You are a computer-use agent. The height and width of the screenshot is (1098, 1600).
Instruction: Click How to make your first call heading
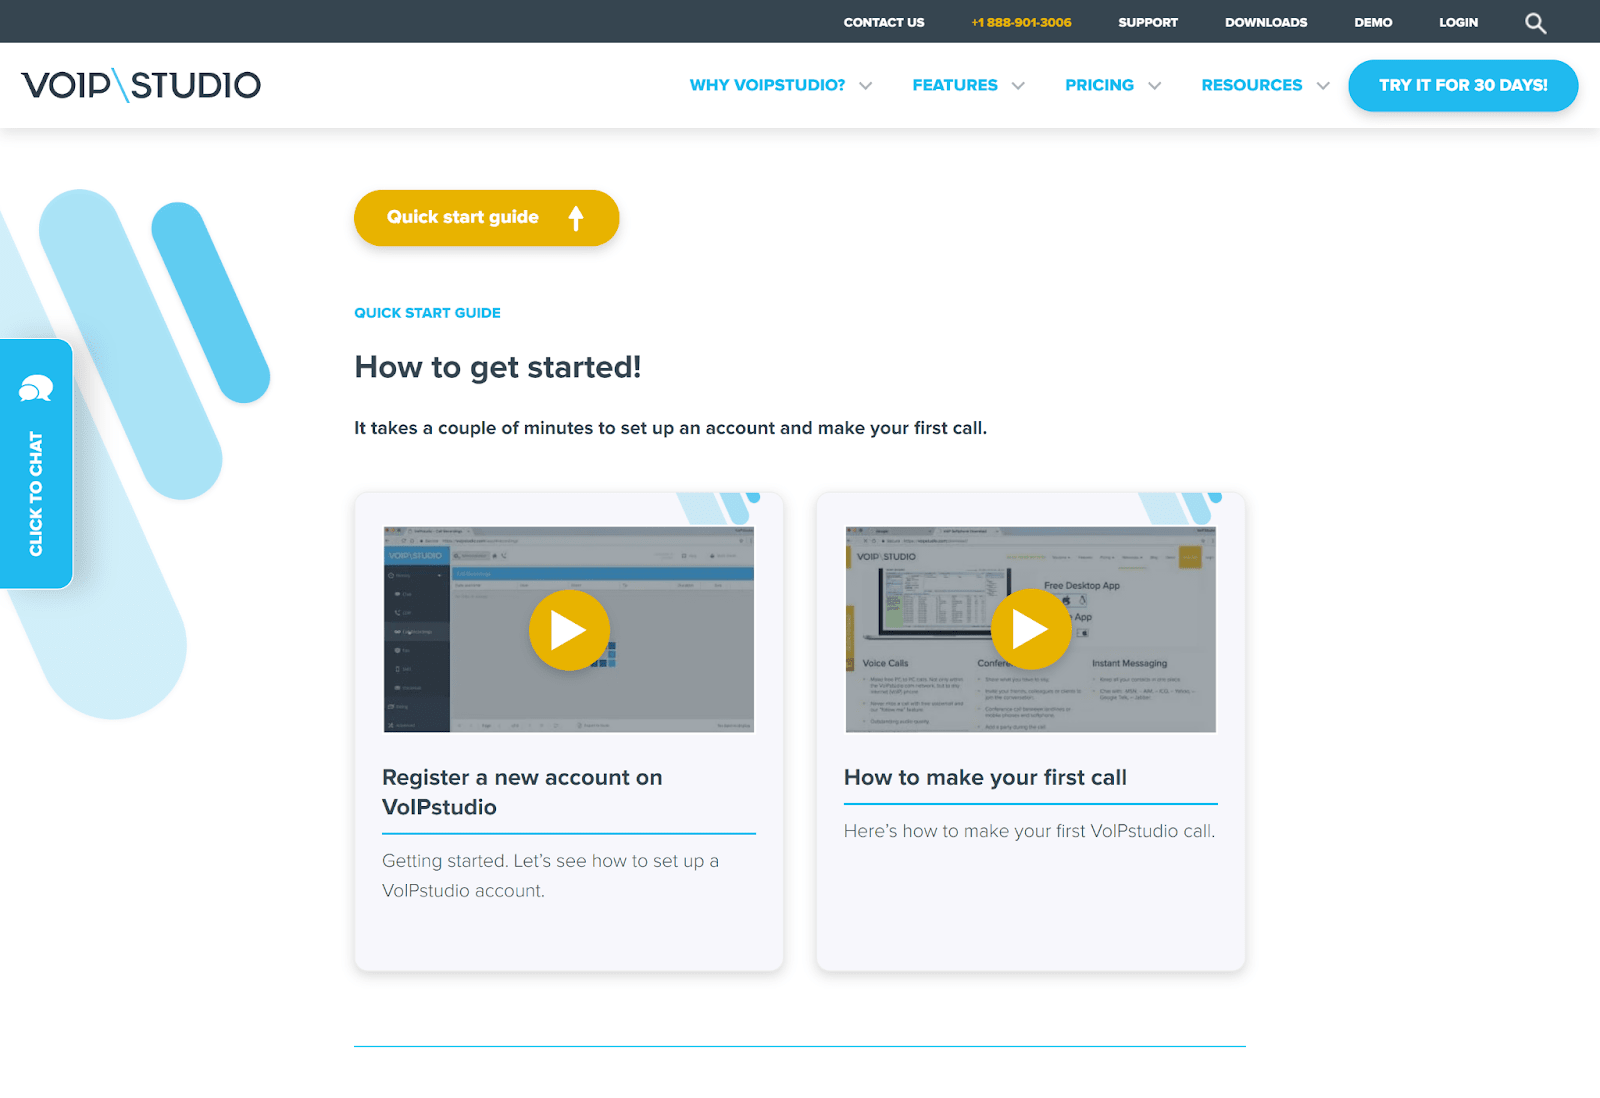(985, 777)
